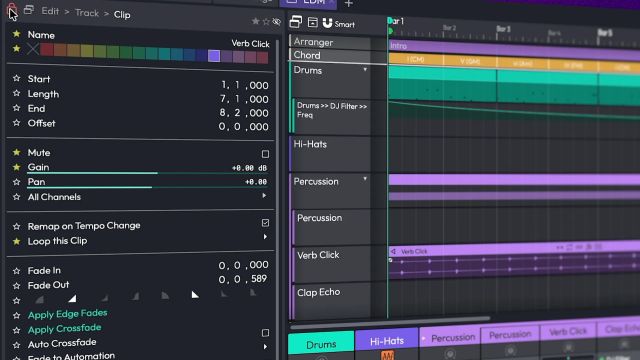Screen dimensions: 640x360
Task: Select the fourth fade-in curve shape
Action: (x=136, y=296)
